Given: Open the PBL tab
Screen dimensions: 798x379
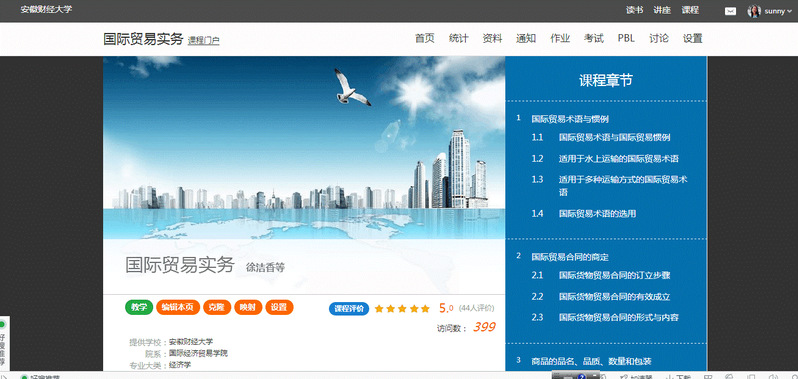Looking at the screenshot, I should (x=626, y=38).
